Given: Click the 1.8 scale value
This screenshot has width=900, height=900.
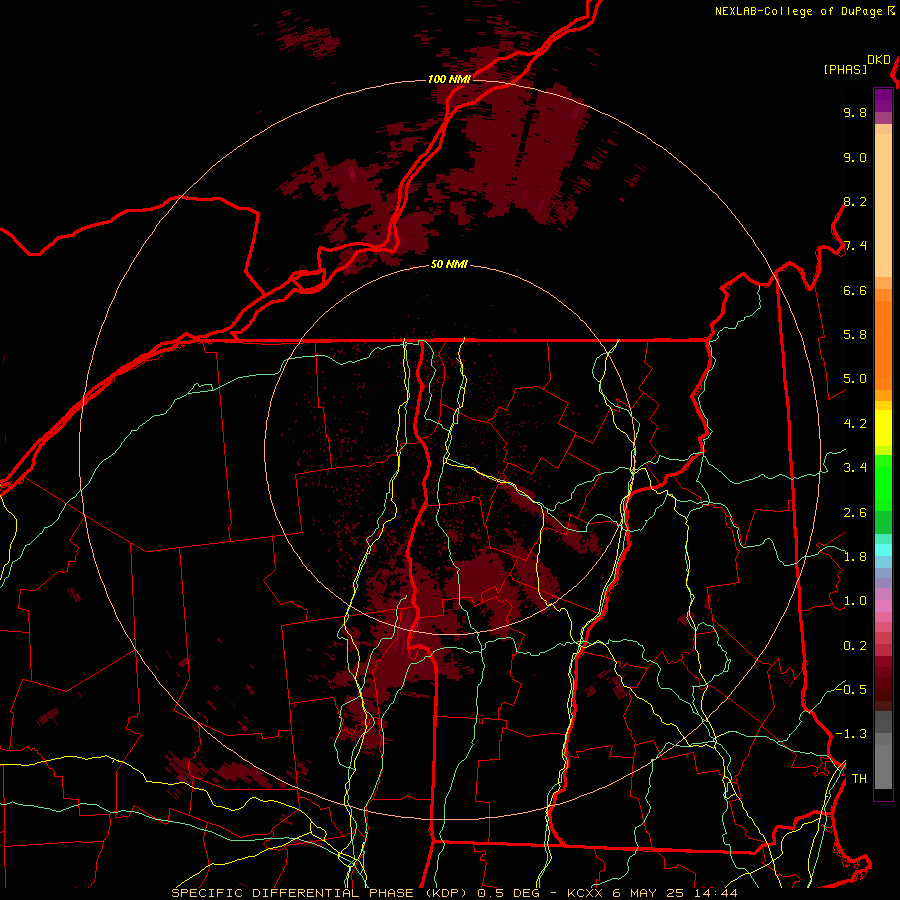Looking at the screenshot, I should pyautogui.click(x=855, y=557).
